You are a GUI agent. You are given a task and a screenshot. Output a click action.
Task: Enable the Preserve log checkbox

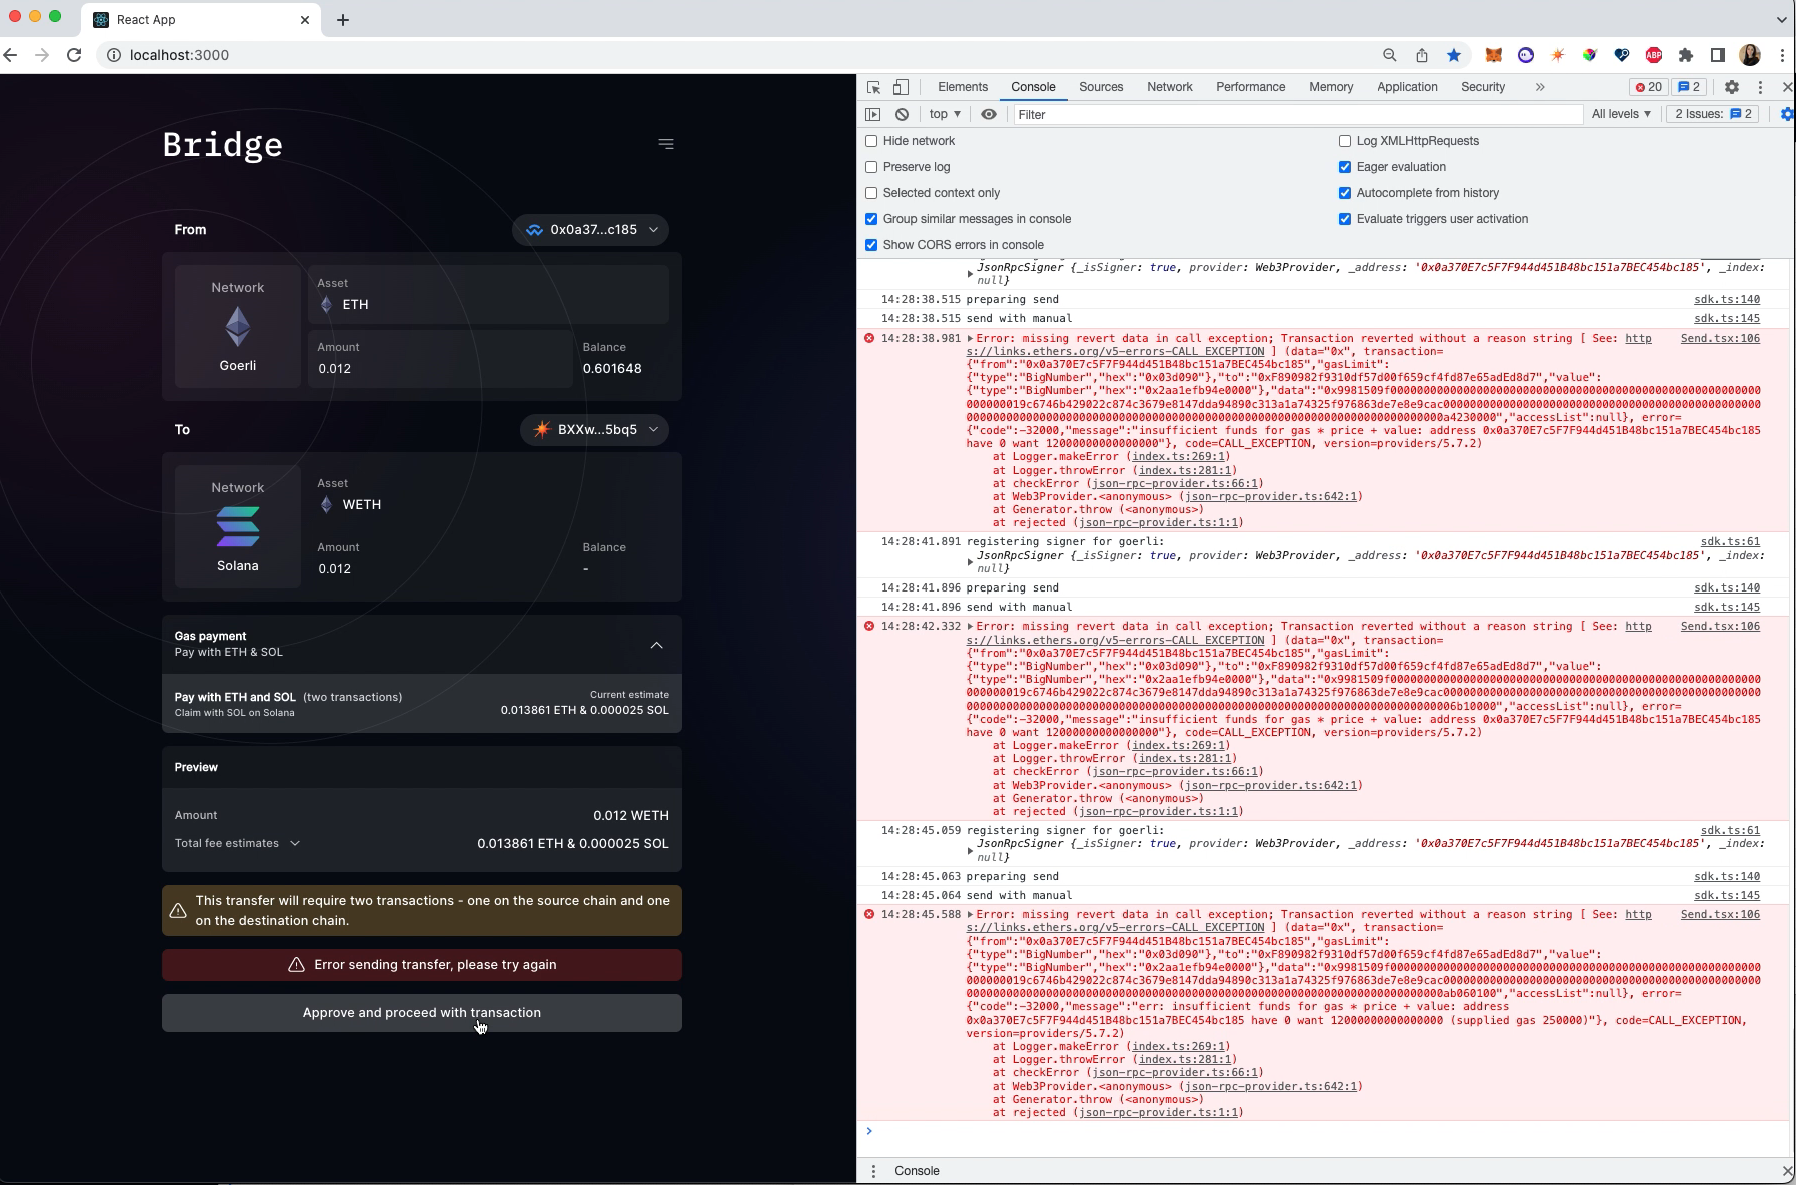pyautogui.click(x=871, y=167)
